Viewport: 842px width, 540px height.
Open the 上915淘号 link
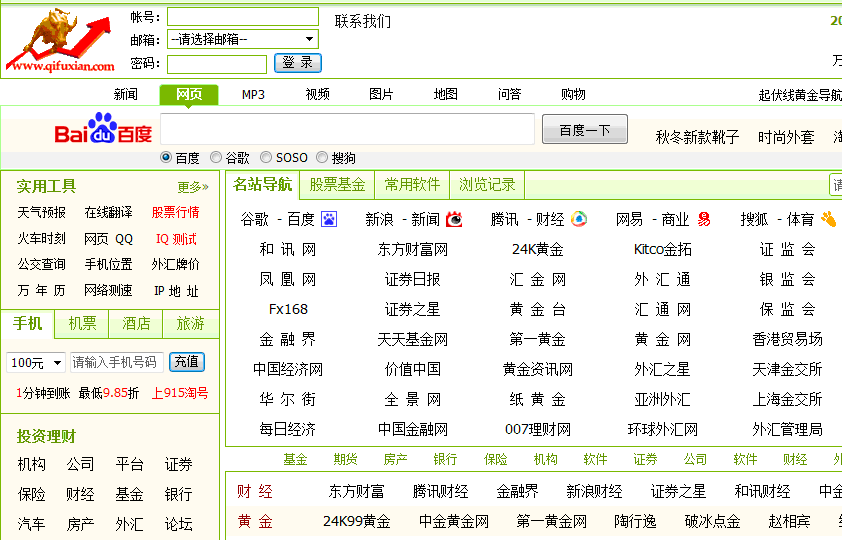point(180,393)
